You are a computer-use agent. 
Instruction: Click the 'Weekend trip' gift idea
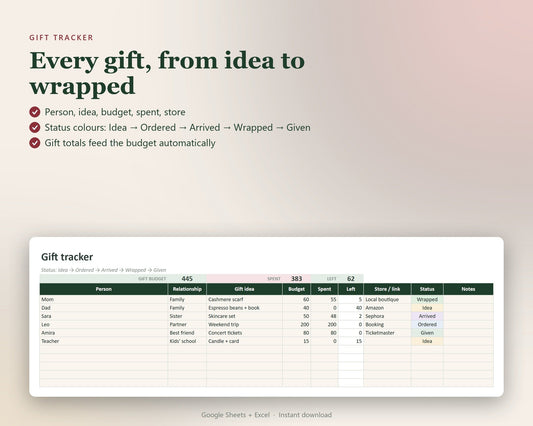click(x=244, y=324)
